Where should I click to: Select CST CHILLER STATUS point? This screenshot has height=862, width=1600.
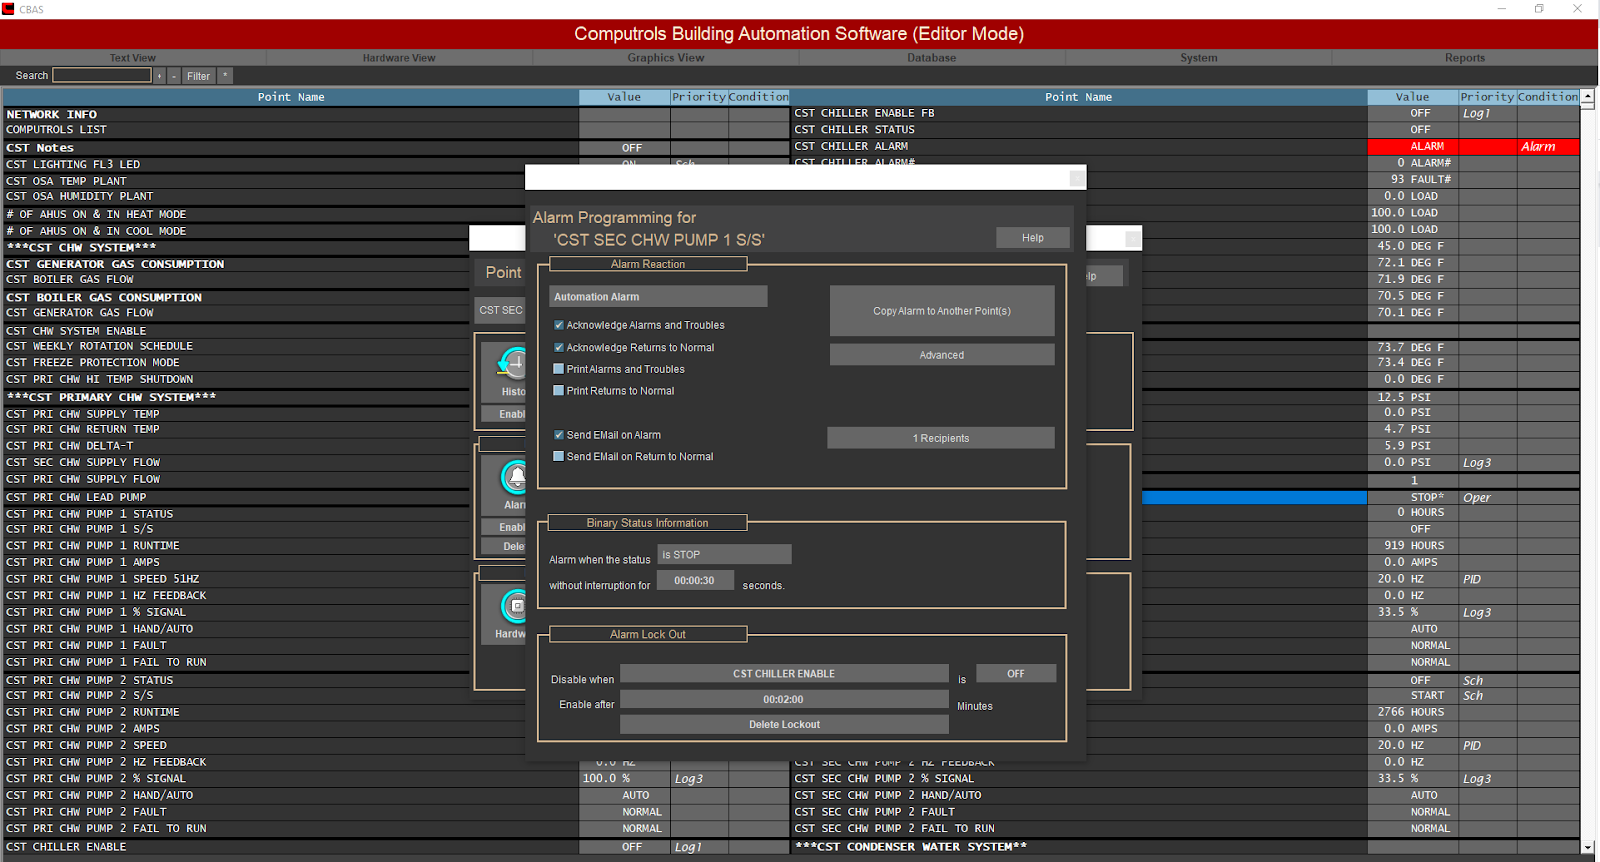tap(1078, 130)
